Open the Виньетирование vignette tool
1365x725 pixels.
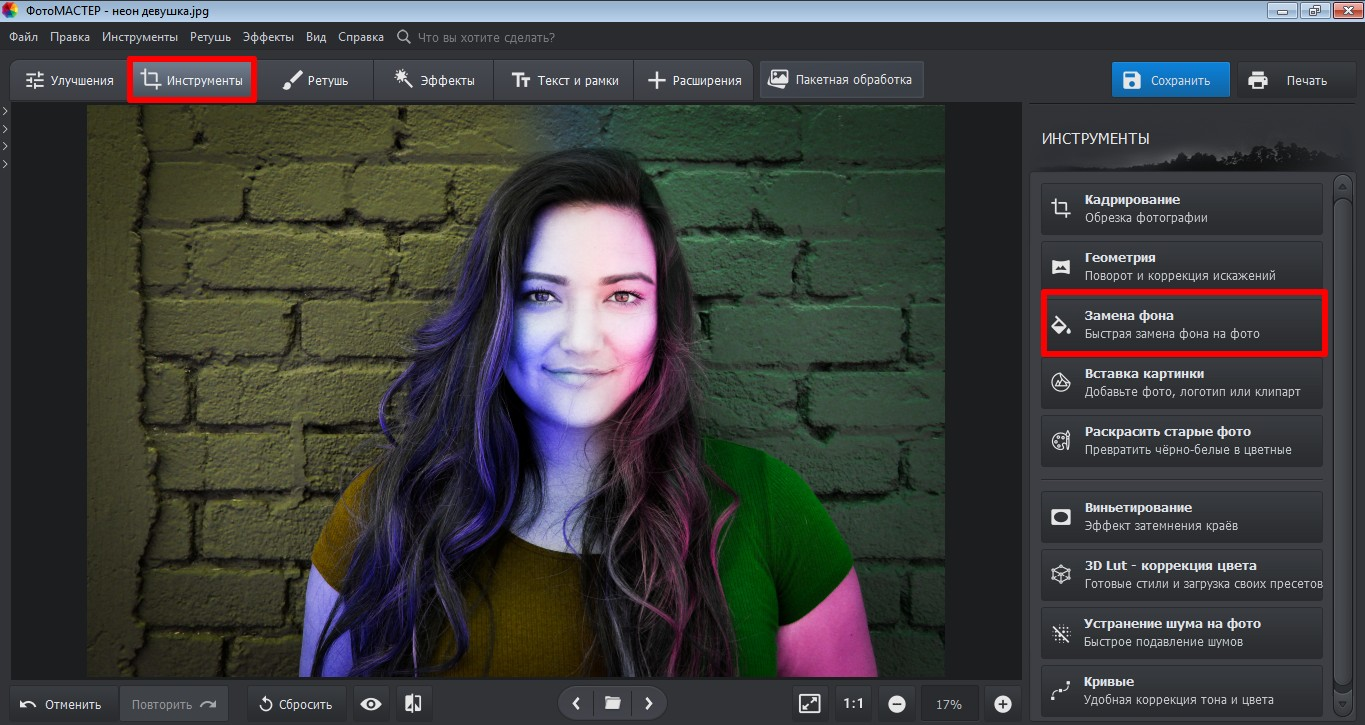coord(1181,517)
